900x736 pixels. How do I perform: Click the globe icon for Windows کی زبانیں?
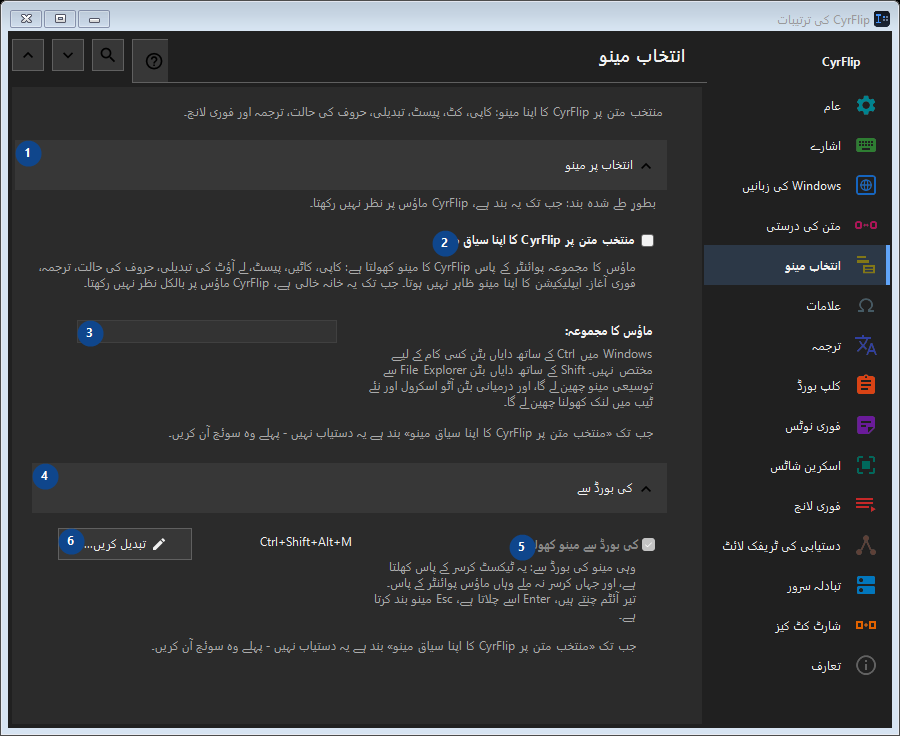pyautogui.click(x=866, y=185)
